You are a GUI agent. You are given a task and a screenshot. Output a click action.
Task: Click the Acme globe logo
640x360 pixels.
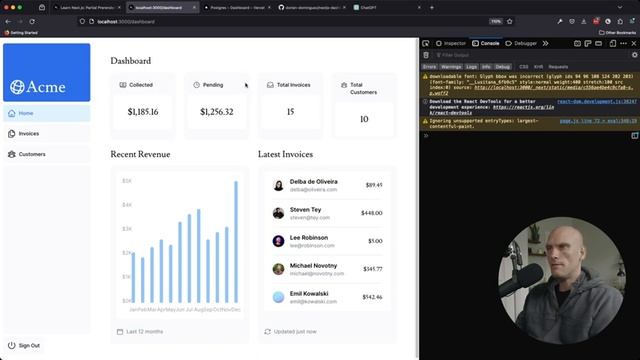(x=17, y=87)
